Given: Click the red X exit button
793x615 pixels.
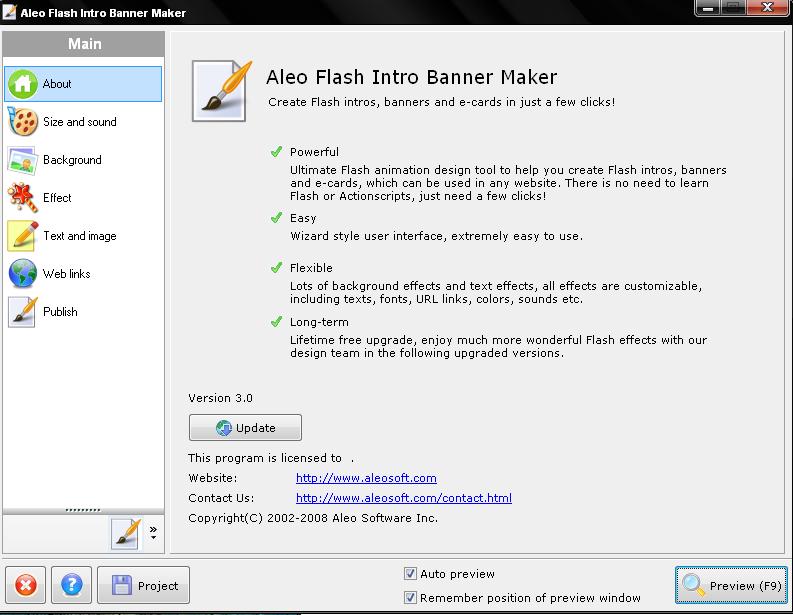Looking at the screenshot, I should [26, 585].
